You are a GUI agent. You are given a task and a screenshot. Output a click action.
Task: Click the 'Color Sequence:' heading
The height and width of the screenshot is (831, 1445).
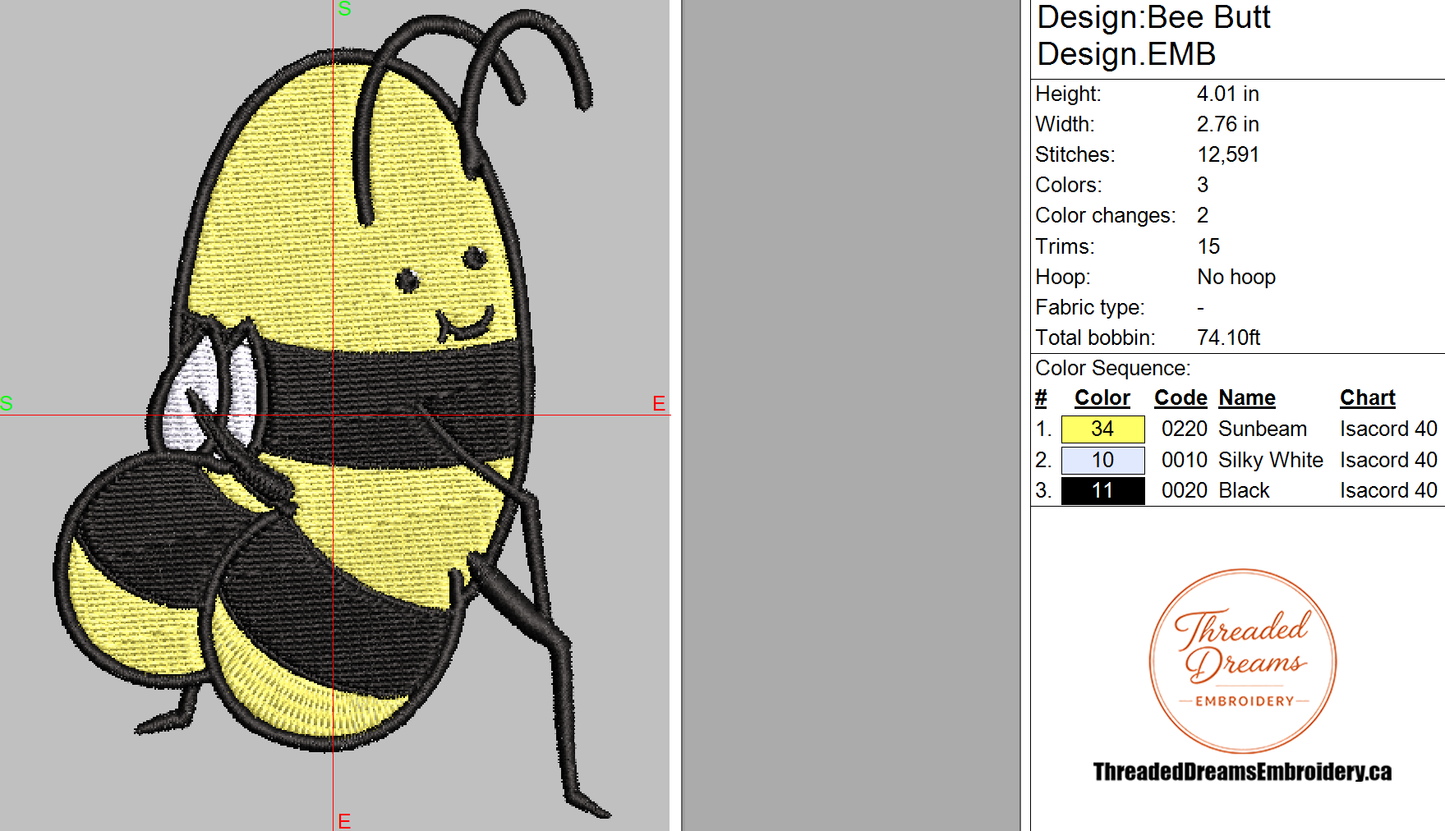click(x=1113, y=368)
